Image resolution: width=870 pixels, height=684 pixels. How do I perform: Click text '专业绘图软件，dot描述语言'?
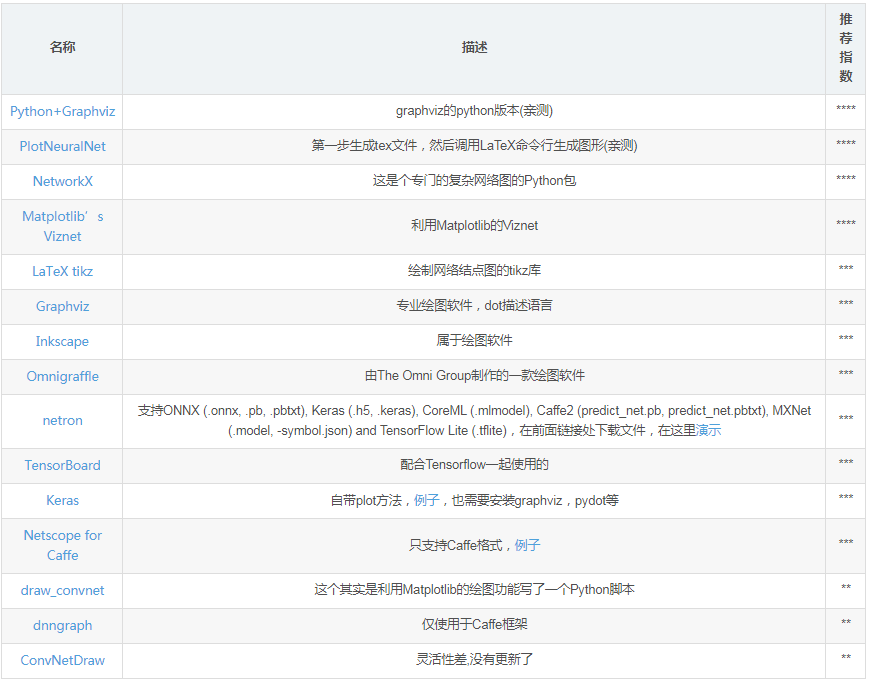[x=474, y=306]
